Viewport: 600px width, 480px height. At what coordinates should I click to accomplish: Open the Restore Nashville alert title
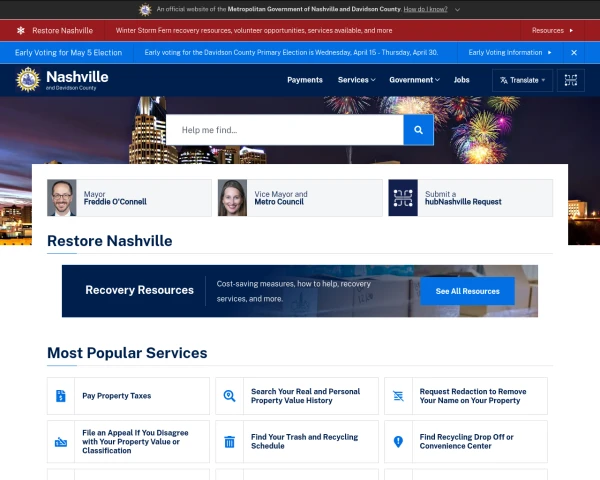click(62, 31)
